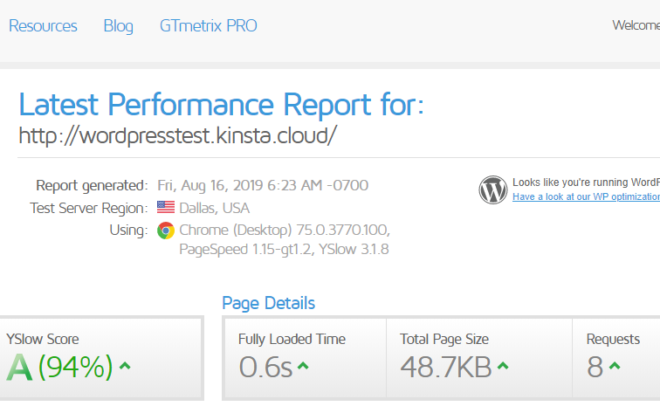Click the Welcome text in header
This screenshot has height=420, width=660.
(x=636, y=26)
